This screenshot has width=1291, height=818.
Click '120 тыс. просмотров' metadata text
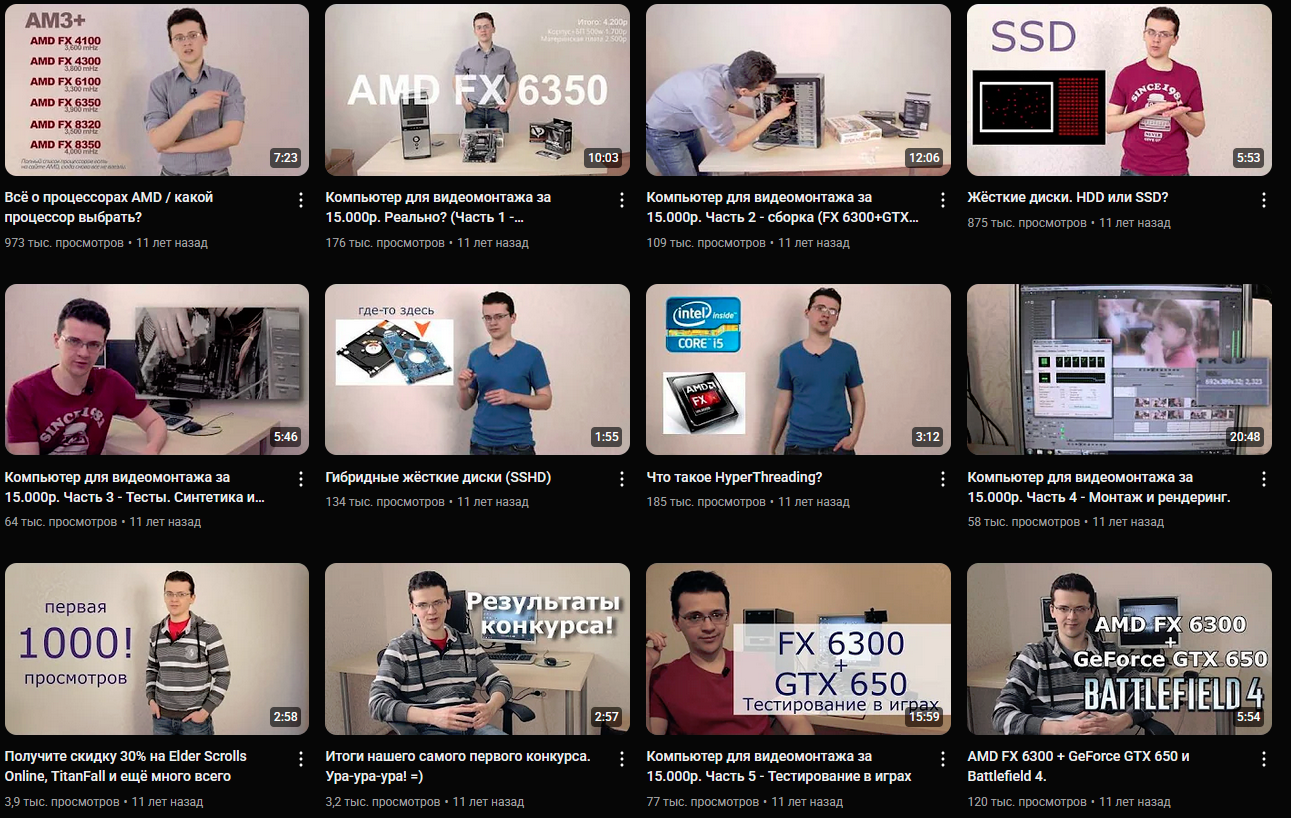1027,802
